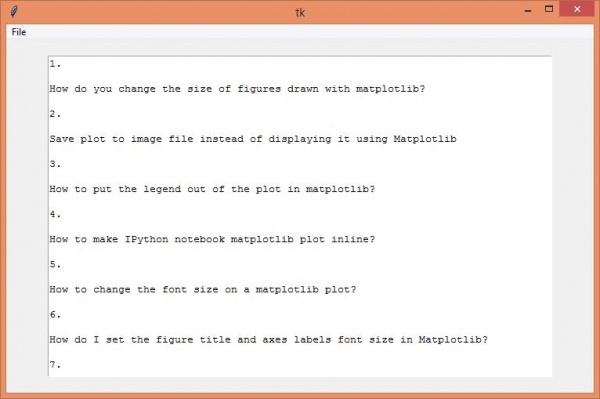Click "Save plot to image file" line
This screenshot has height=399, width=600.
pos(253,139)
